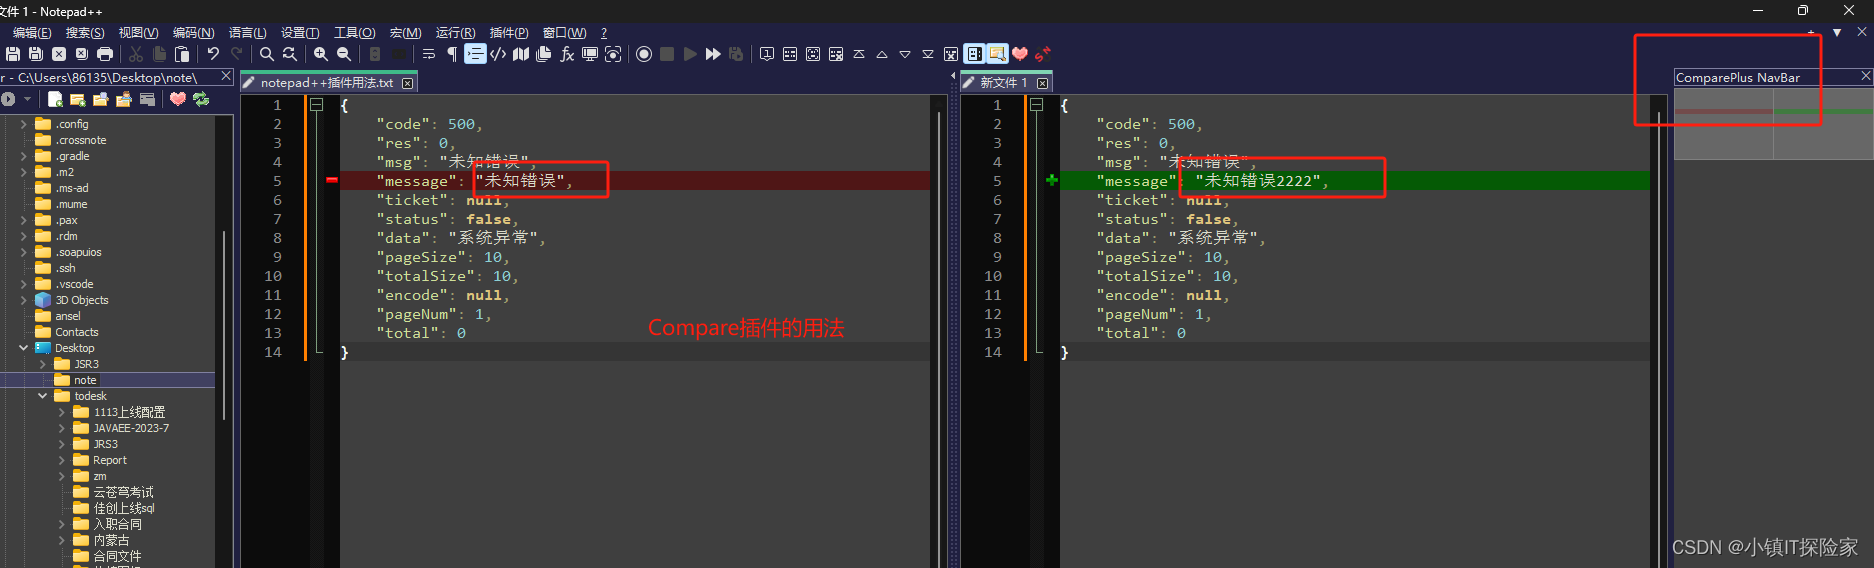Close the folder workspace panel
Viewport: 1874px width, 568px height.
click(226, 76)
